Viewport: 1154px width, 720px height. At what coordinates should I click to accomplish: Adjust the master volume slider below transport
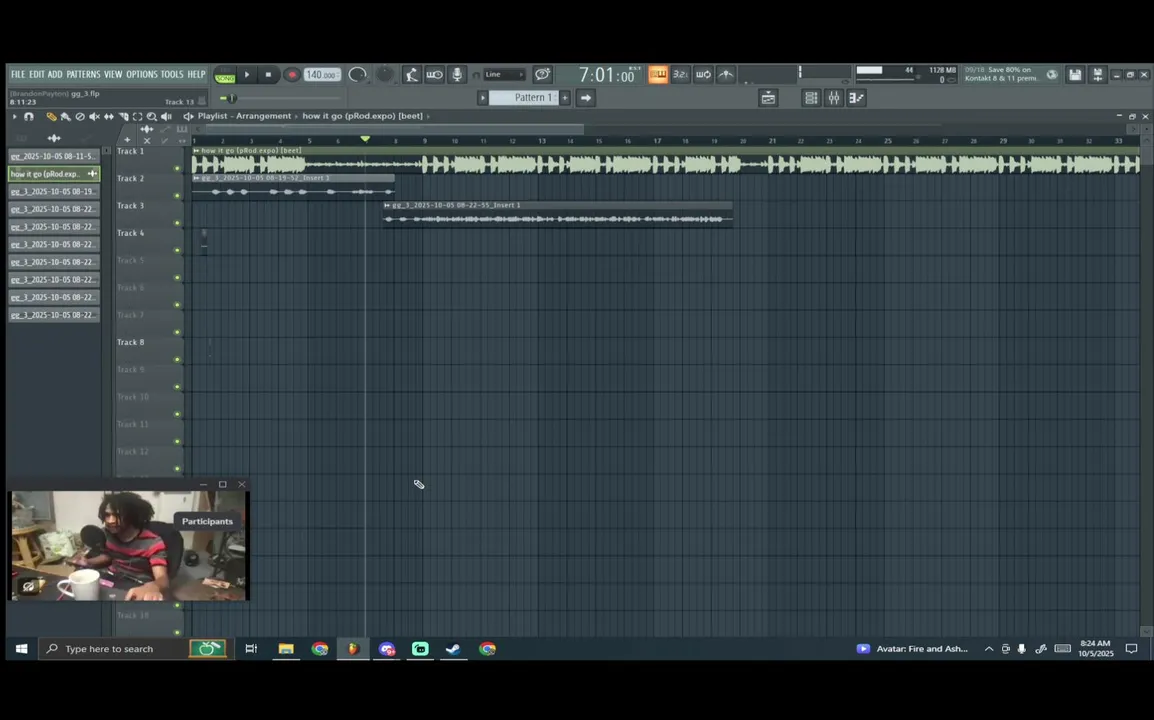click(x=280, y=98)
